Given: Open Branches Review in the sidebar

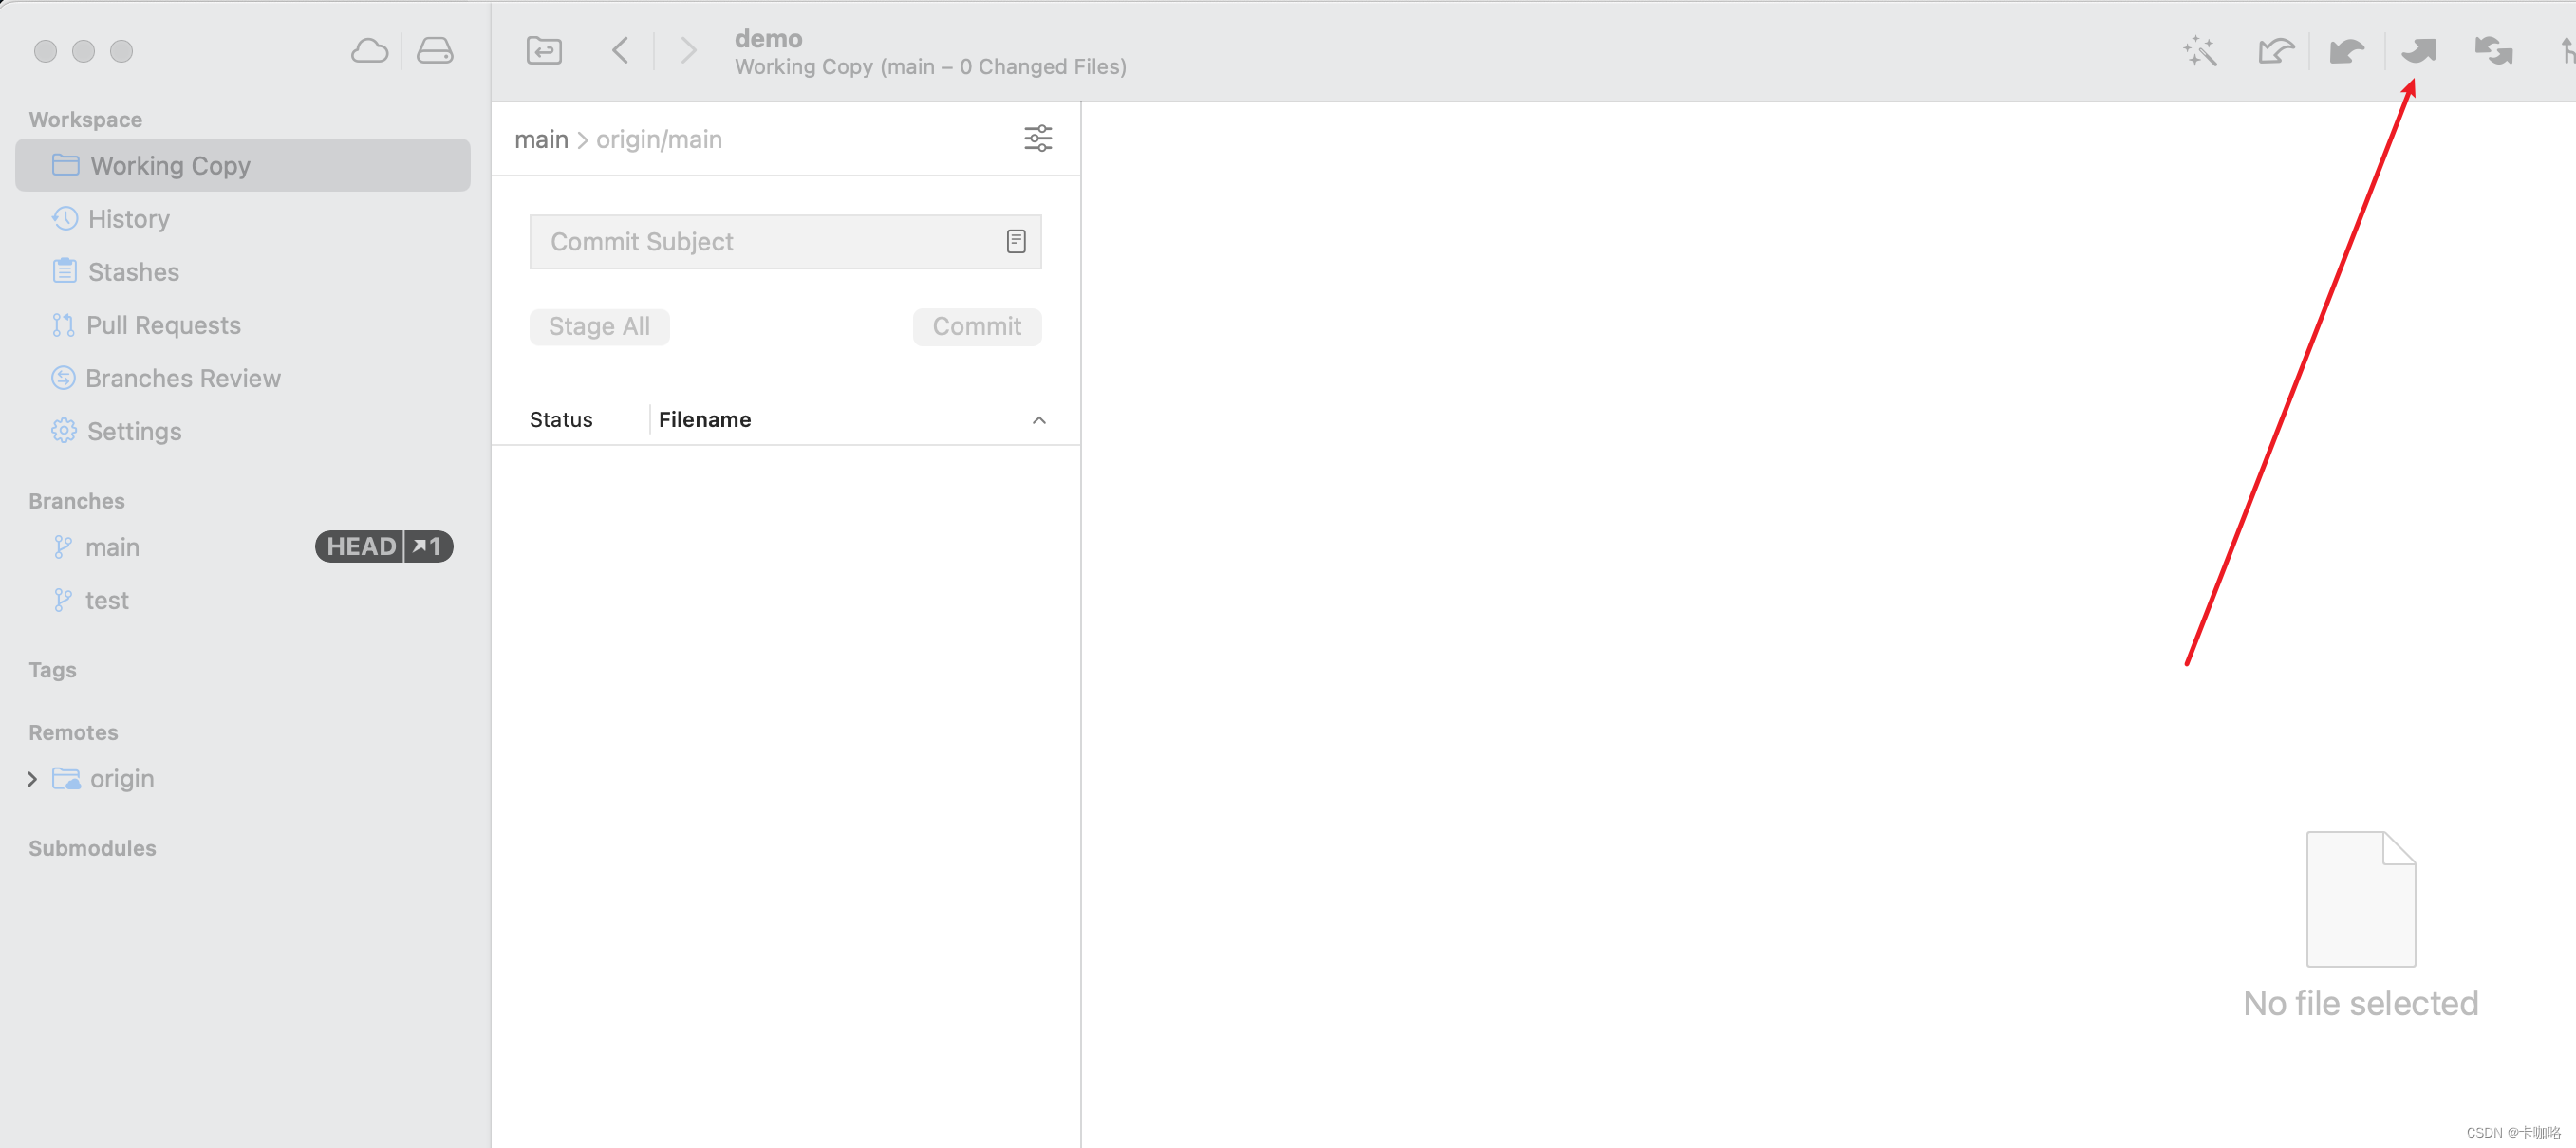Looking at the screenshot, I should (x=182, y=378).
